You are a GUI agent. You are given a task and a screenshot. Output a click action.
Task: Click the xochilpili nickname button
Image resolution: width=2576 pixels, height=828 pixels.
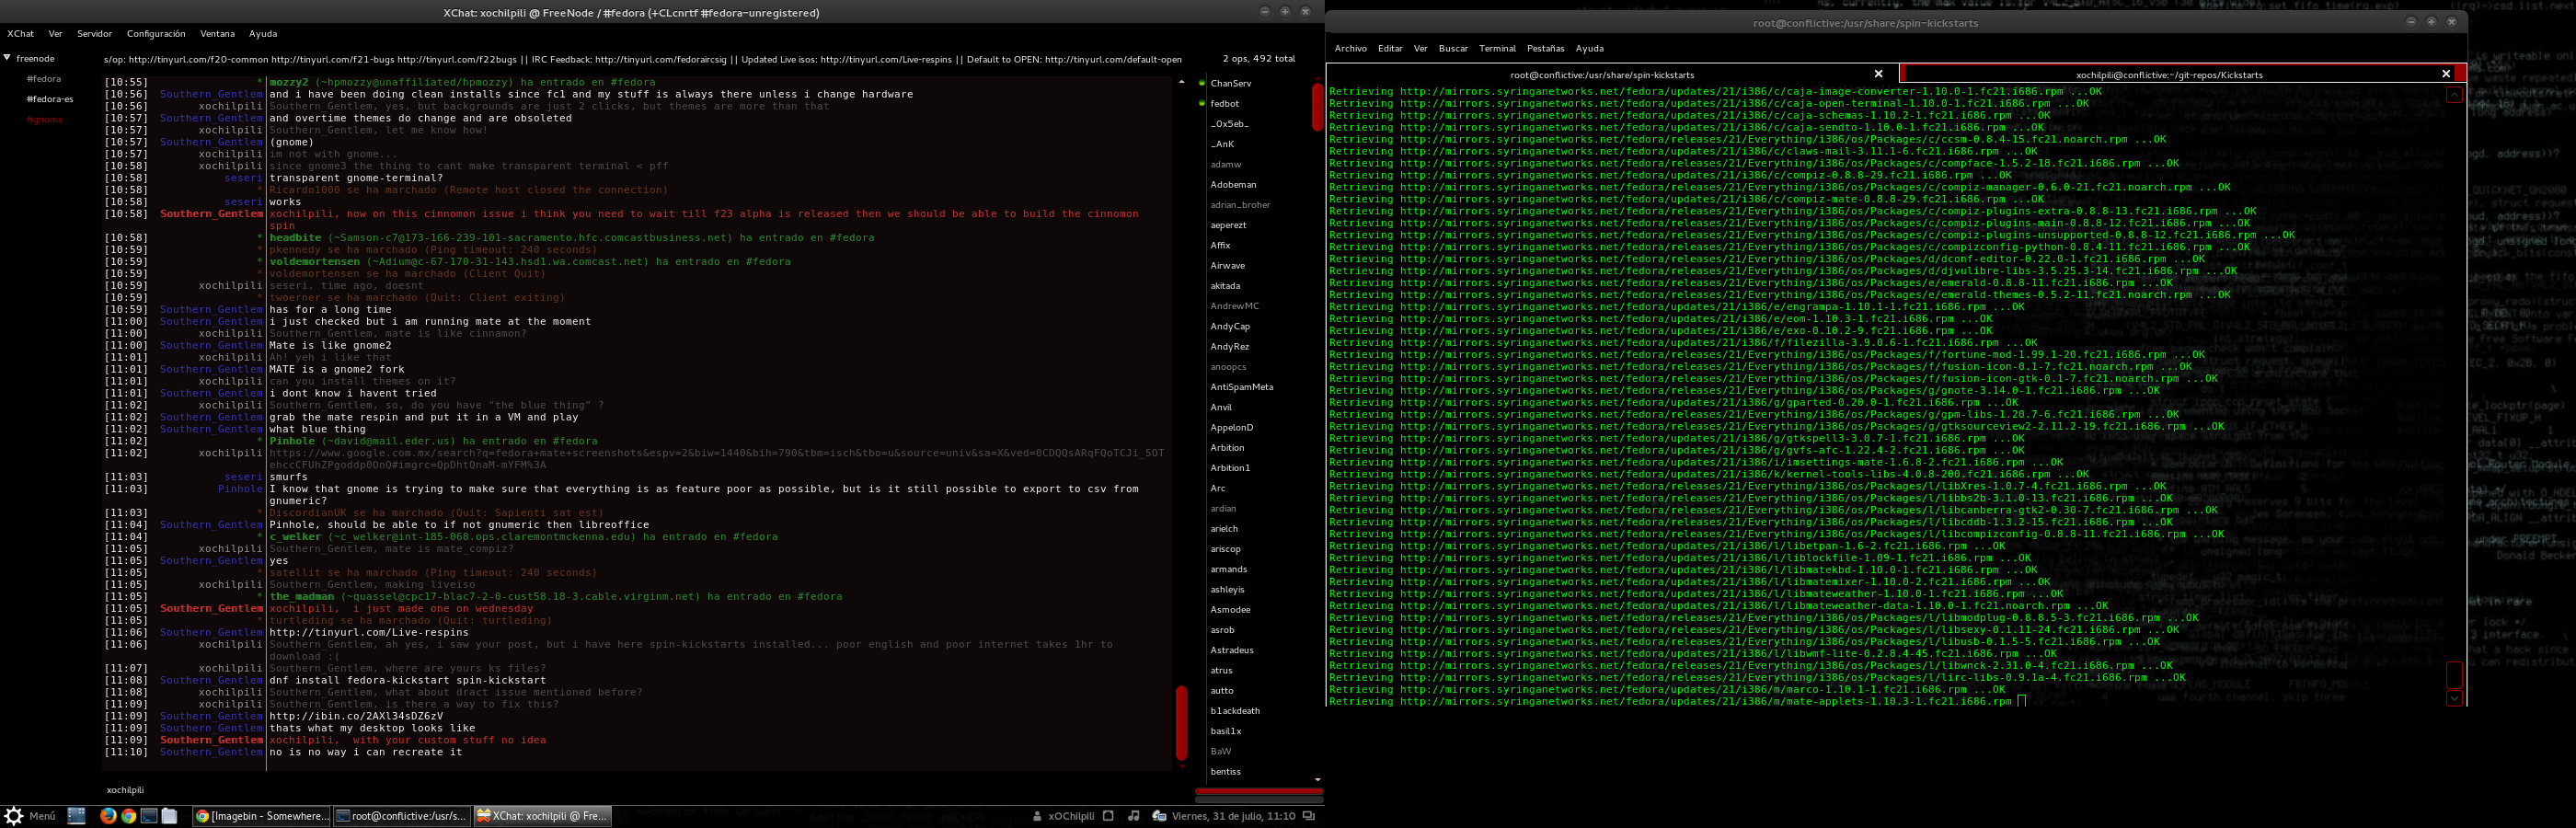pos(125,790)
